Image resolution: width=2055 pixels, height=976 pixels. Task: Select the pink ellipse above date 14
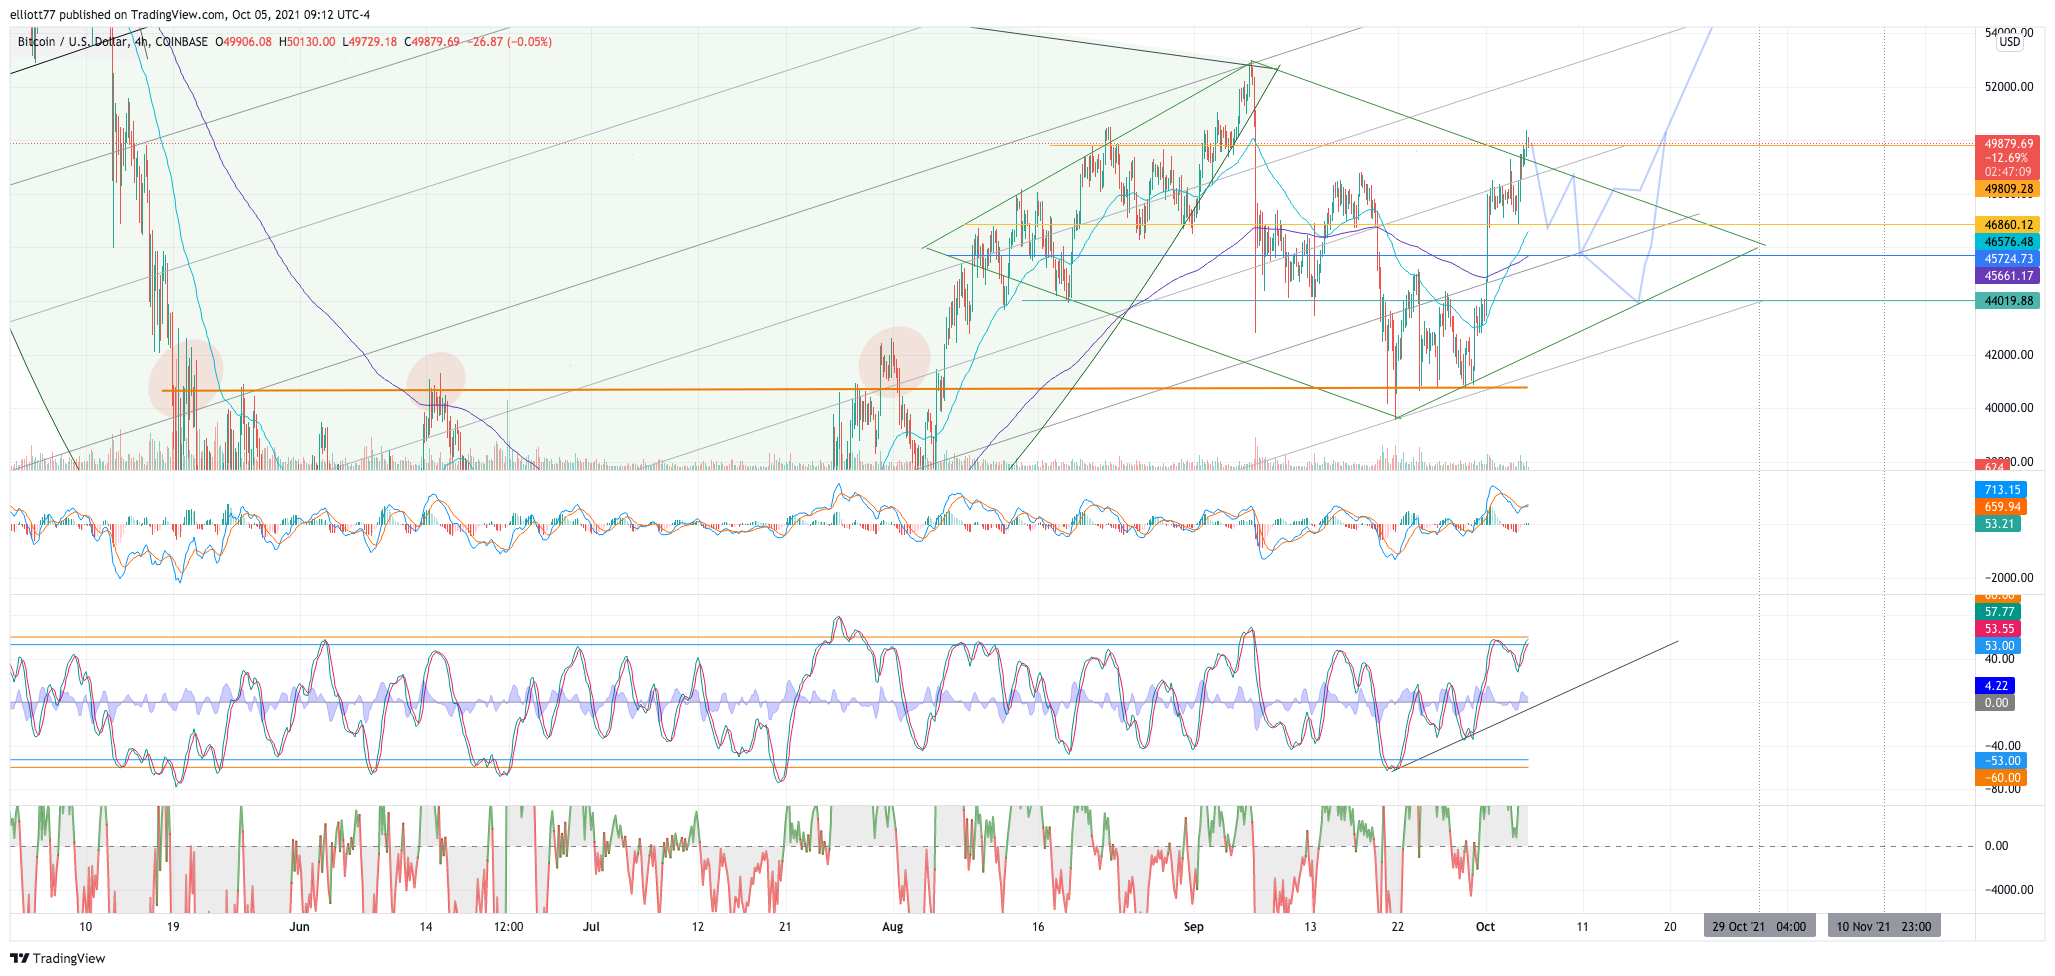pos(436,381)
